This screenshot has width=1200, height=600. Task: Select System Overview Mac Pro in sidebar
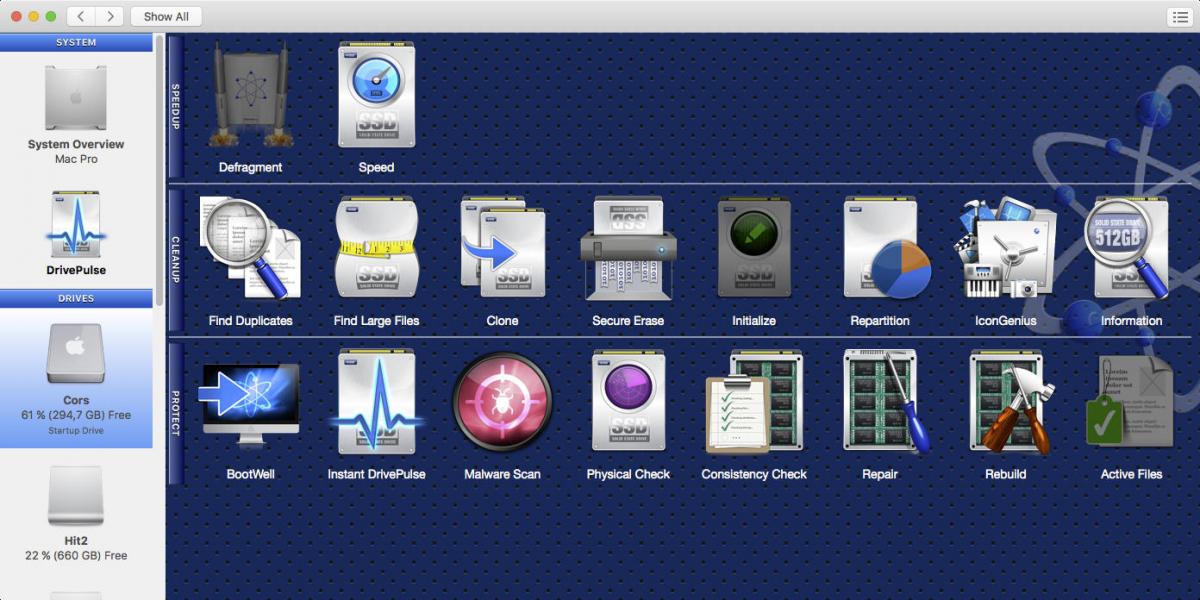click(x=76, y=113)
